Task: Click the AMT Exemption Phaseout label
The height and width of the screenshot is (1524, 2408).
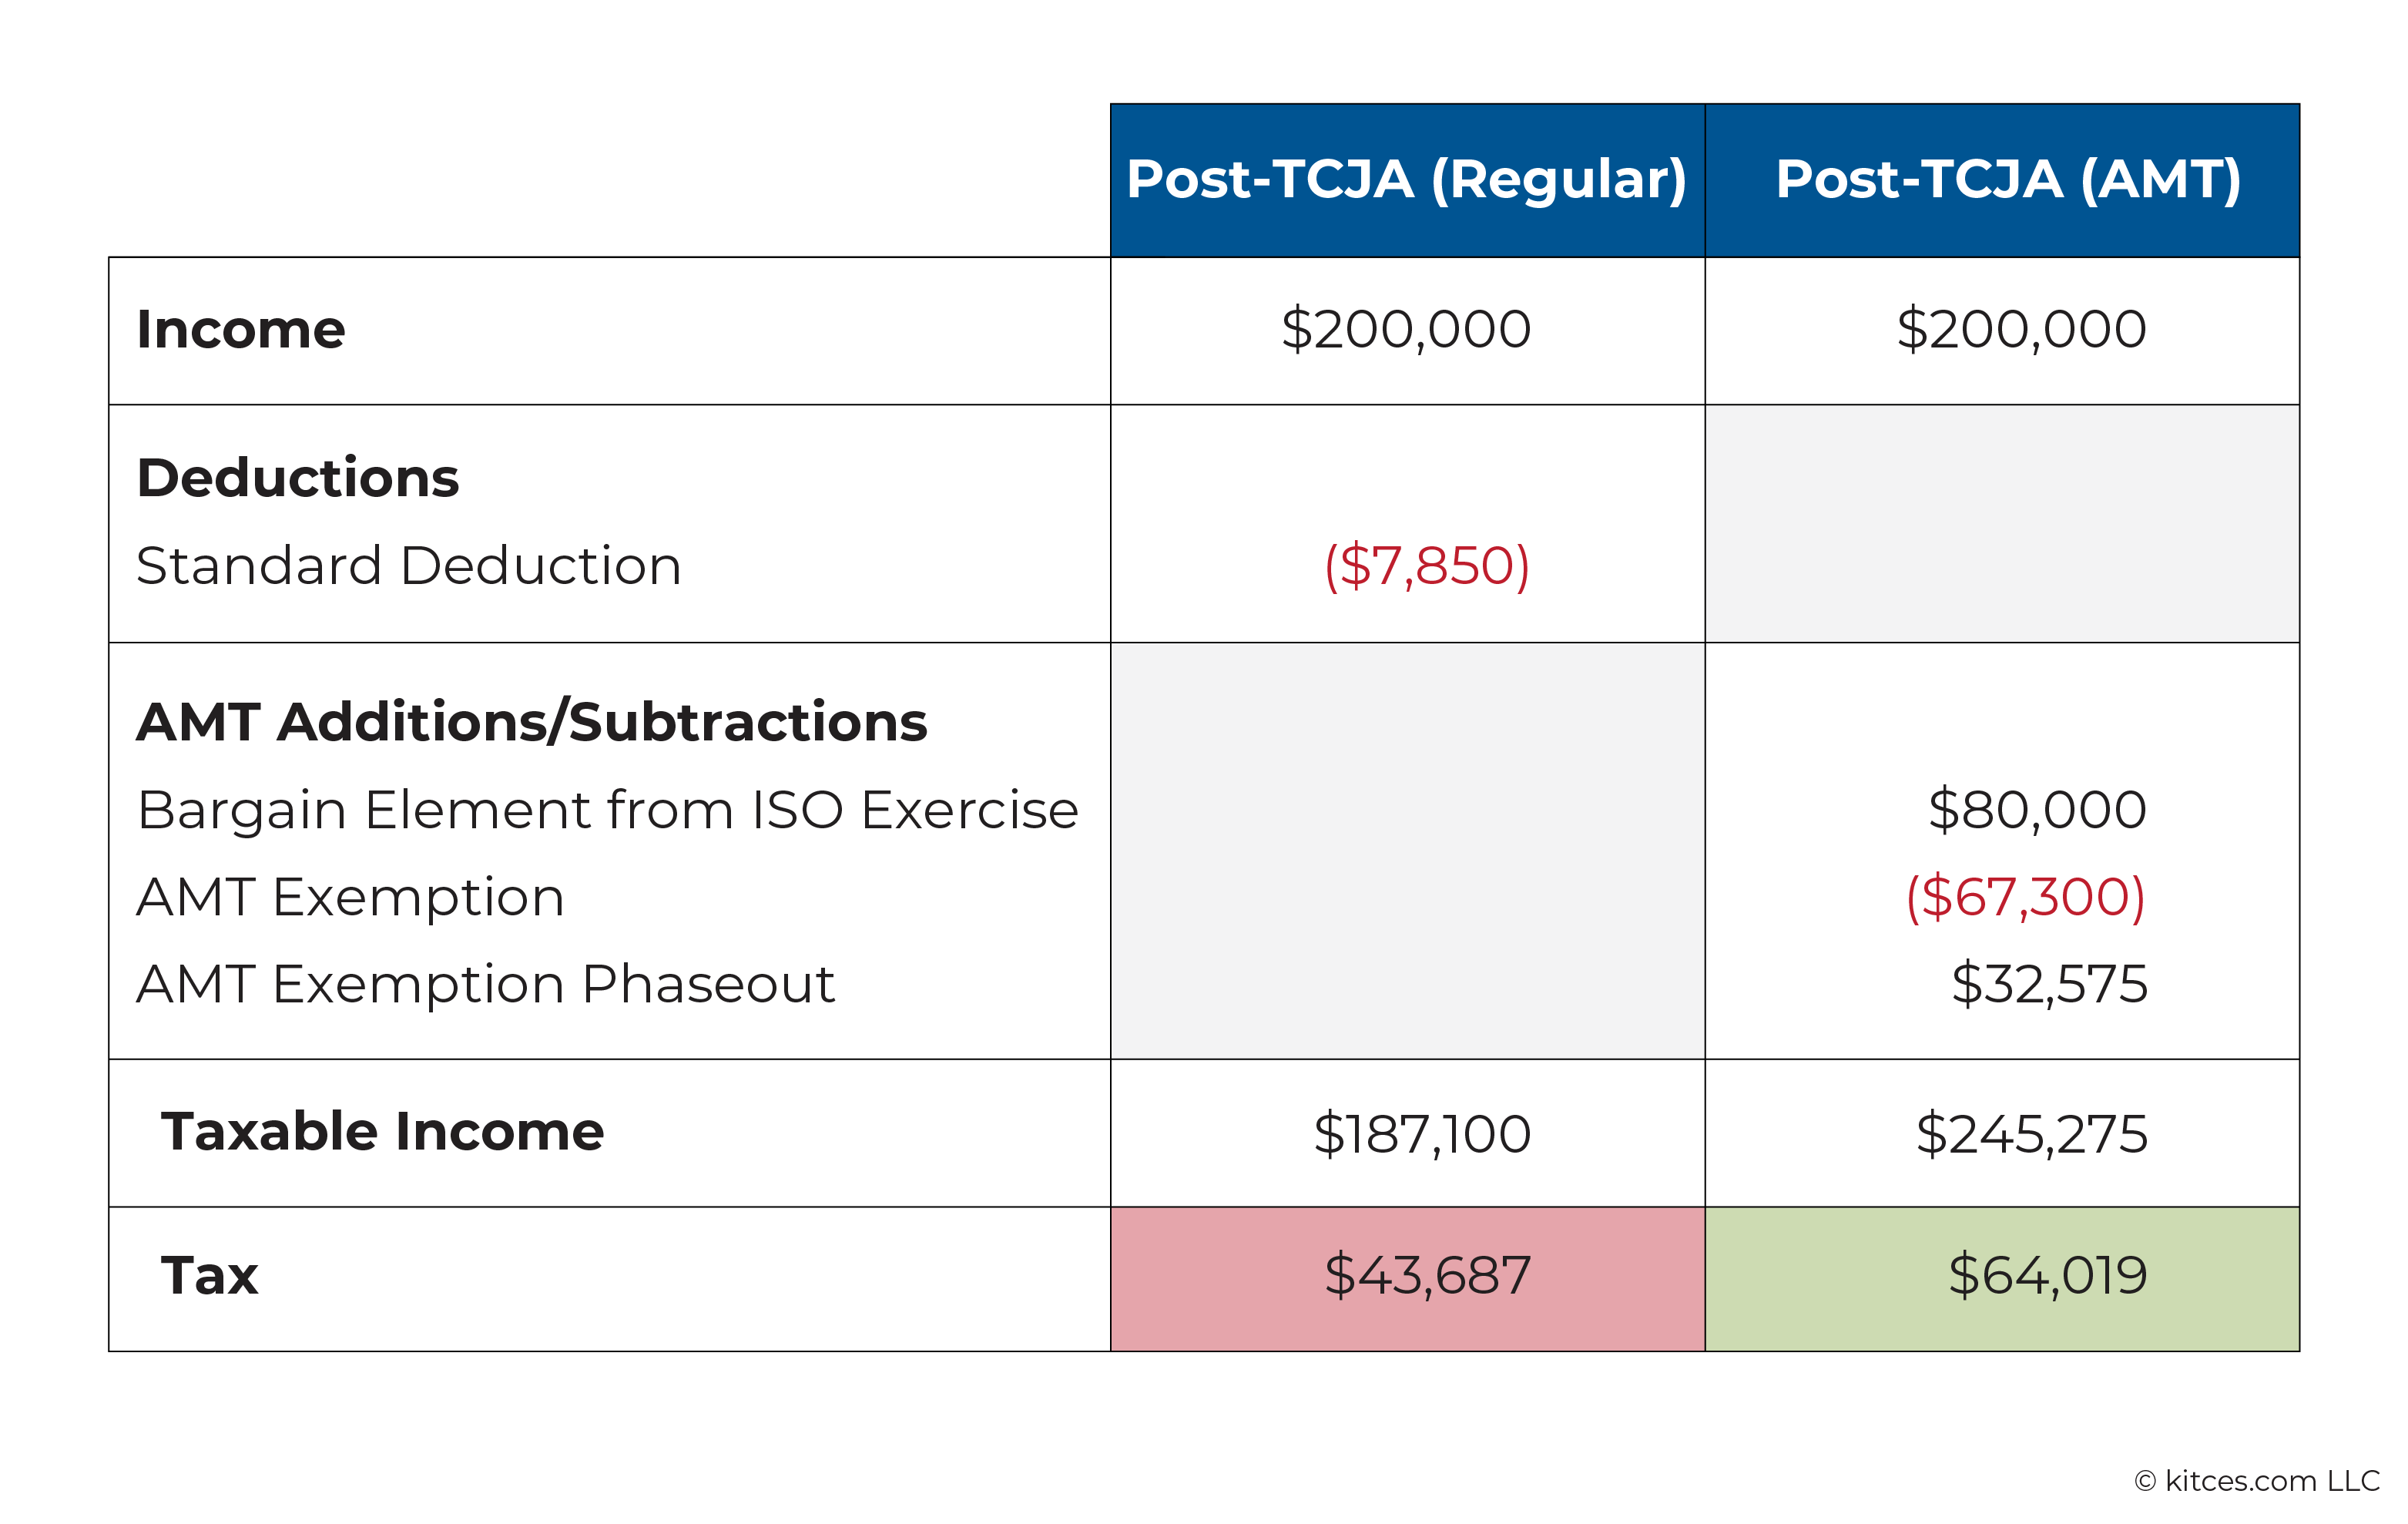Action: click(x=485, y=984)
